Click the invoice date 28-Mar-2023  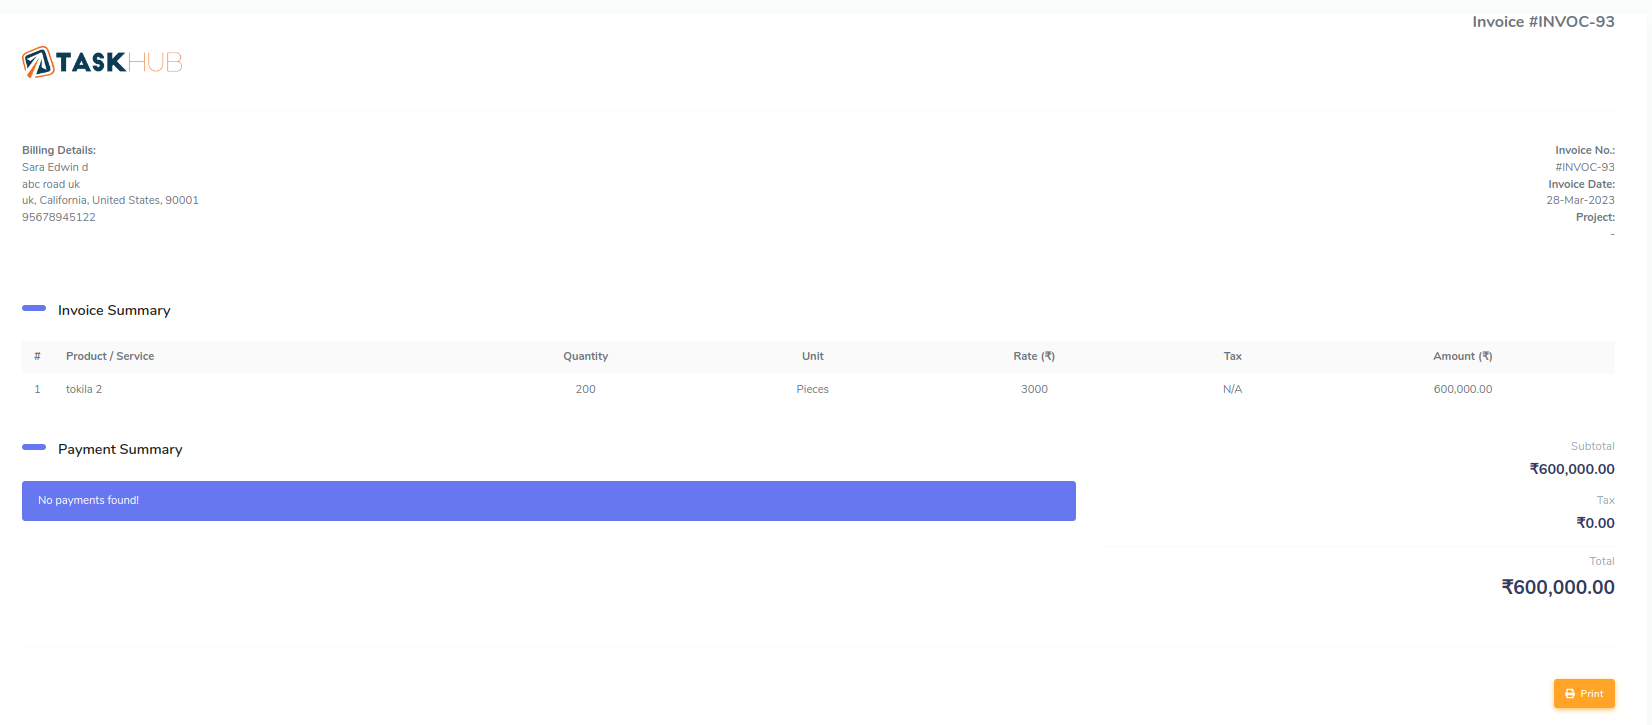pos(1580,201)
